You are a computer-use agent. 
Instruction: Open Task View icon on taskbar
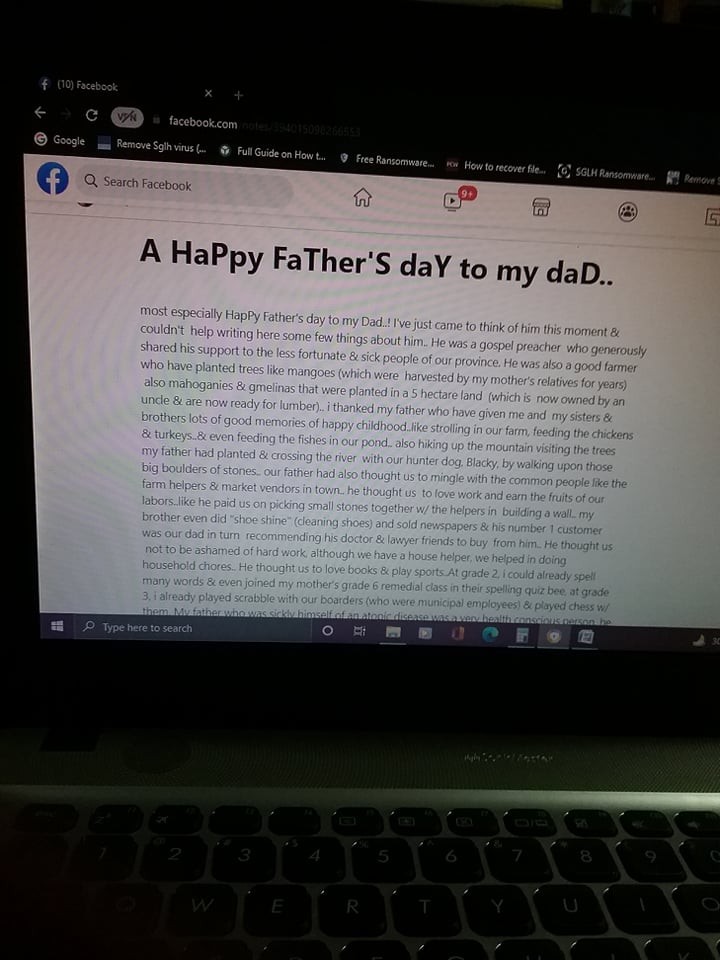point(360,631)
